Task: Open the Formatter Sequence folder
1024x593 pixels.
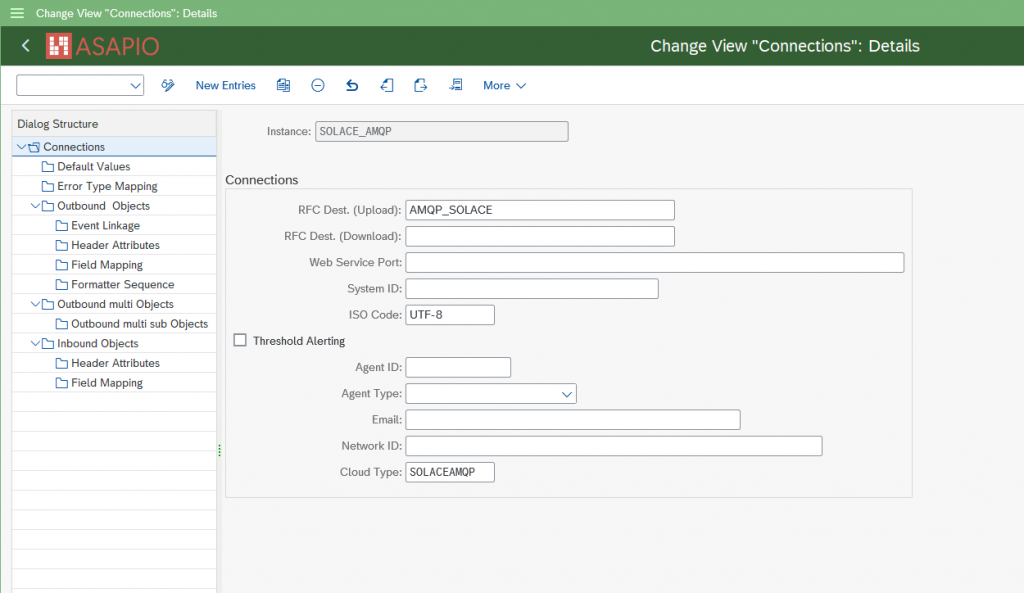Action: pos(122,285)
